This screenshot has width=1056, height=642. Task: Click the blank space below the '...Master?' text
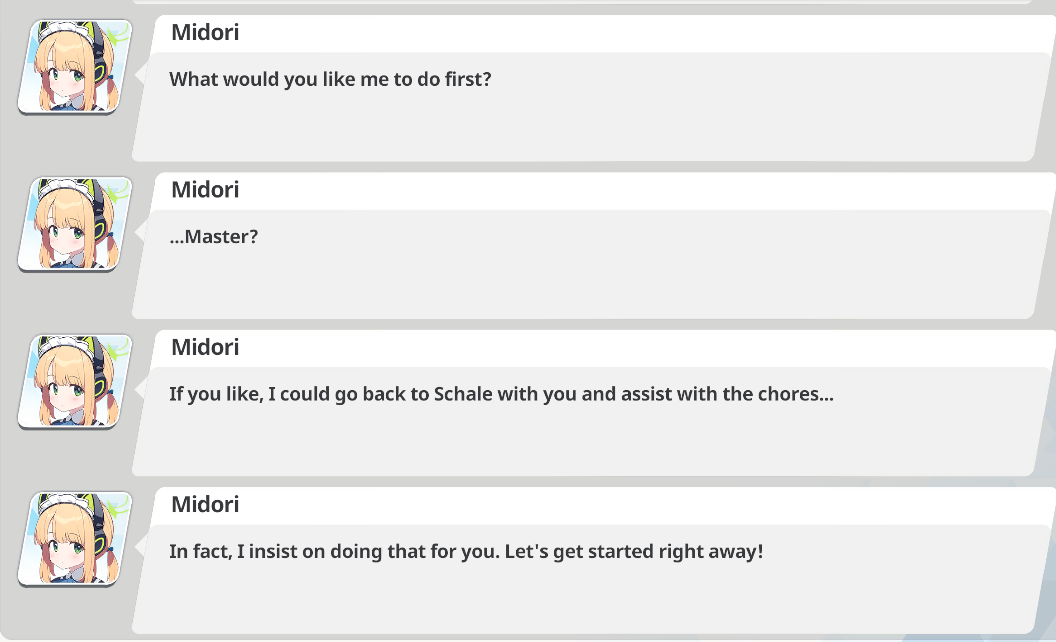[580, 285]
